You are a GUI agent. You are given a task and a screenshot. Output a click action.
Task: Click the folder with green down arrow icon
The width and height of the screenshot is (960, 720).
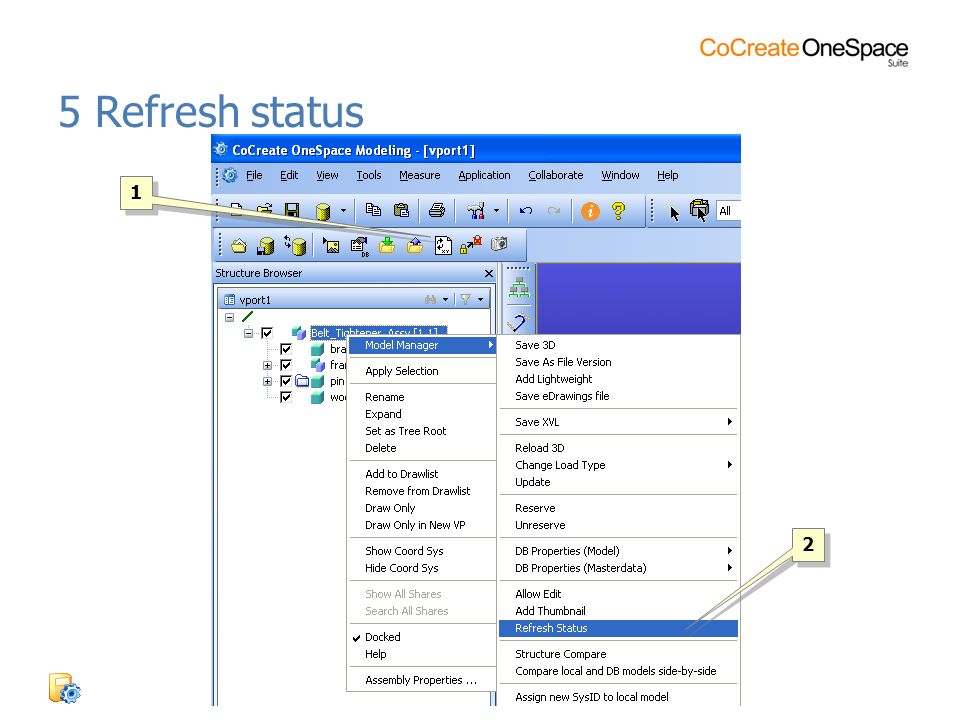pos(387,246)
